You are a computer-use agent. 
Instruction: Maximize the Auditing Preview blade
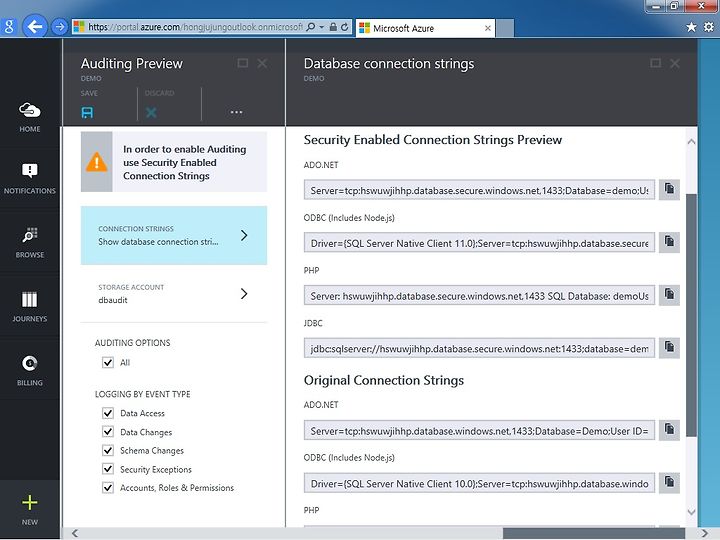243,63
